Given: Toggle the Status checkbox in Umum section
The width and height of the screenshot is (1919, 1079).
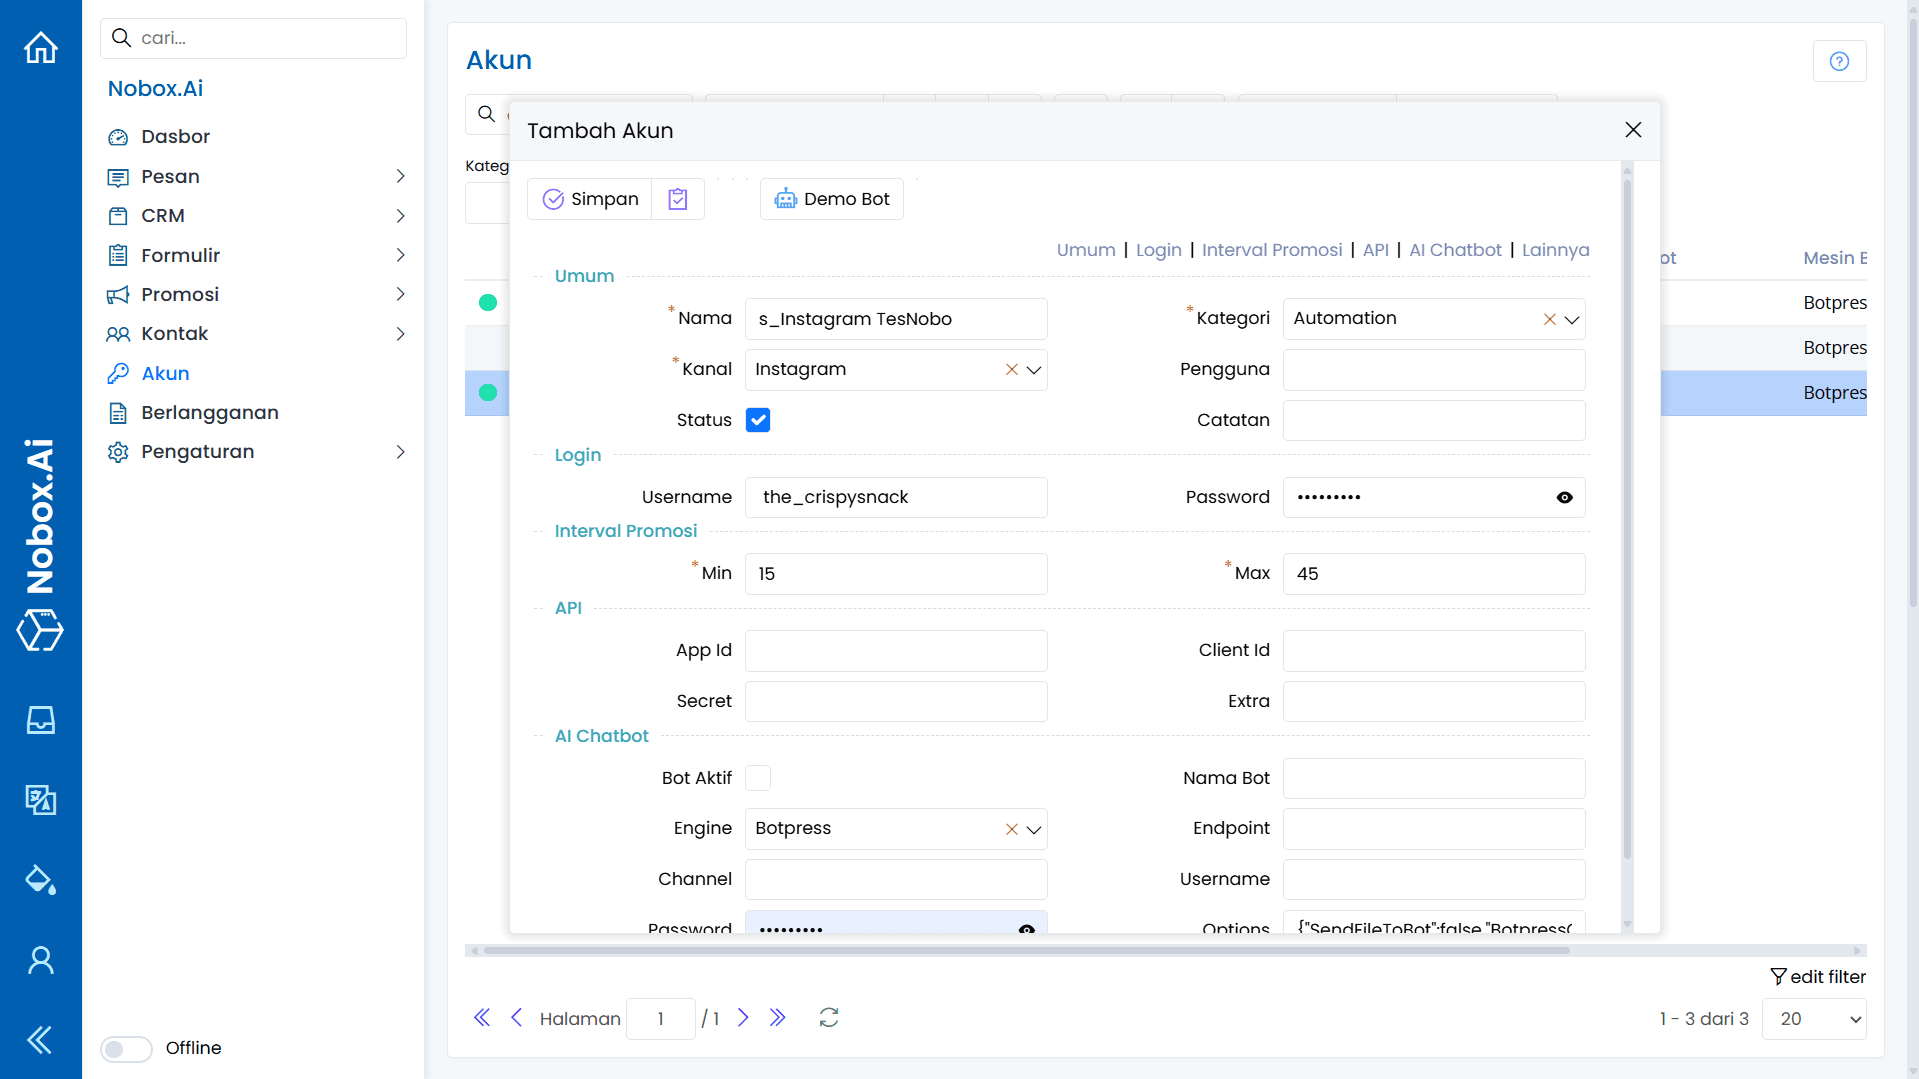Looking at the screenshot, I should (758, 419).
